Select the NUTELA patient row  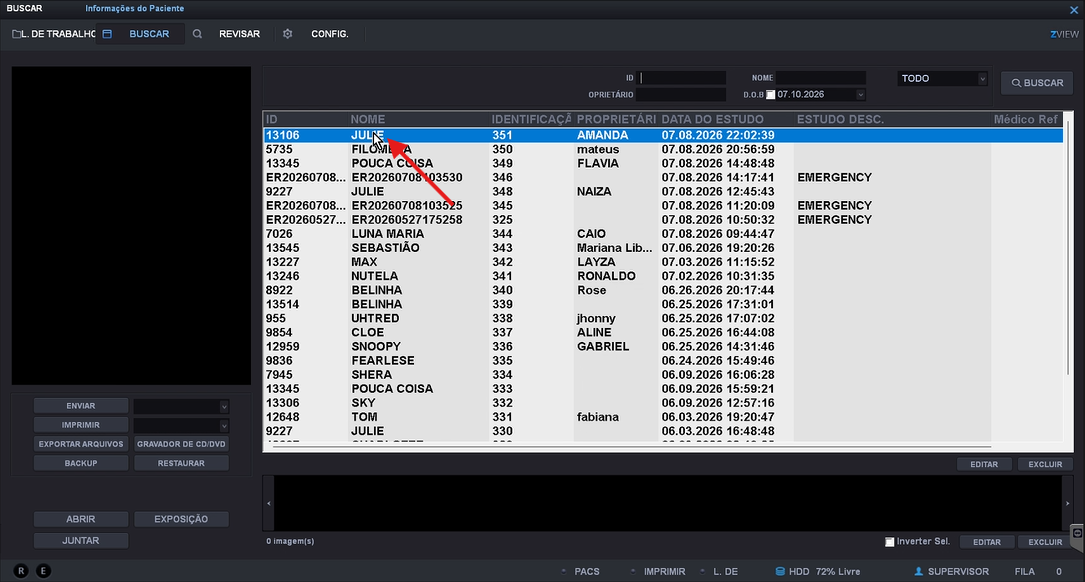tap(664, 276)
